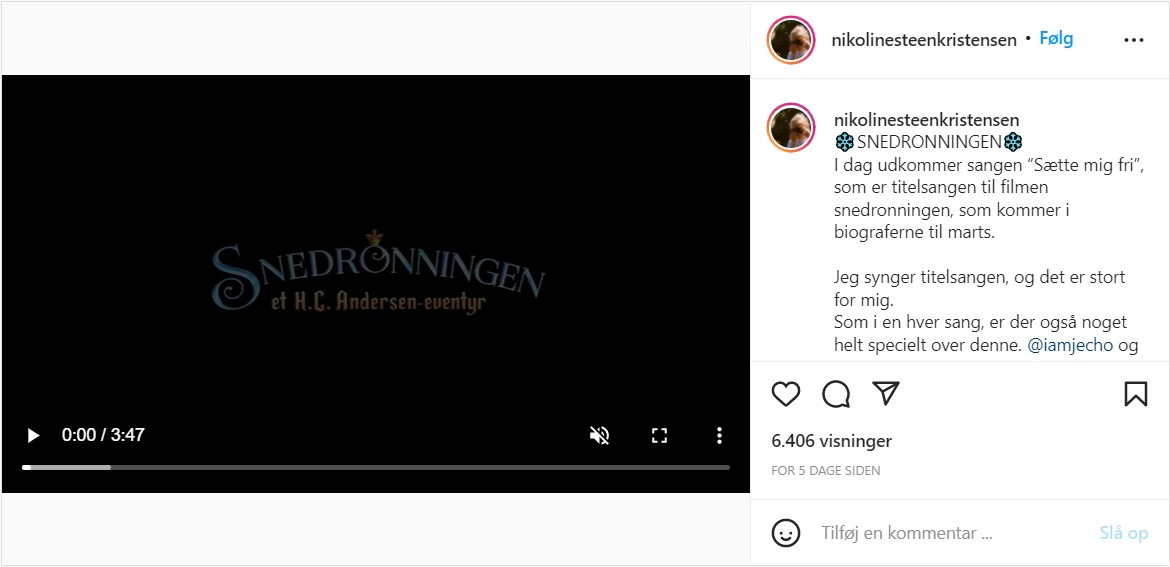Open the header username nikolinesteenkristensen
1170x567 pixels.
[924, 40]
